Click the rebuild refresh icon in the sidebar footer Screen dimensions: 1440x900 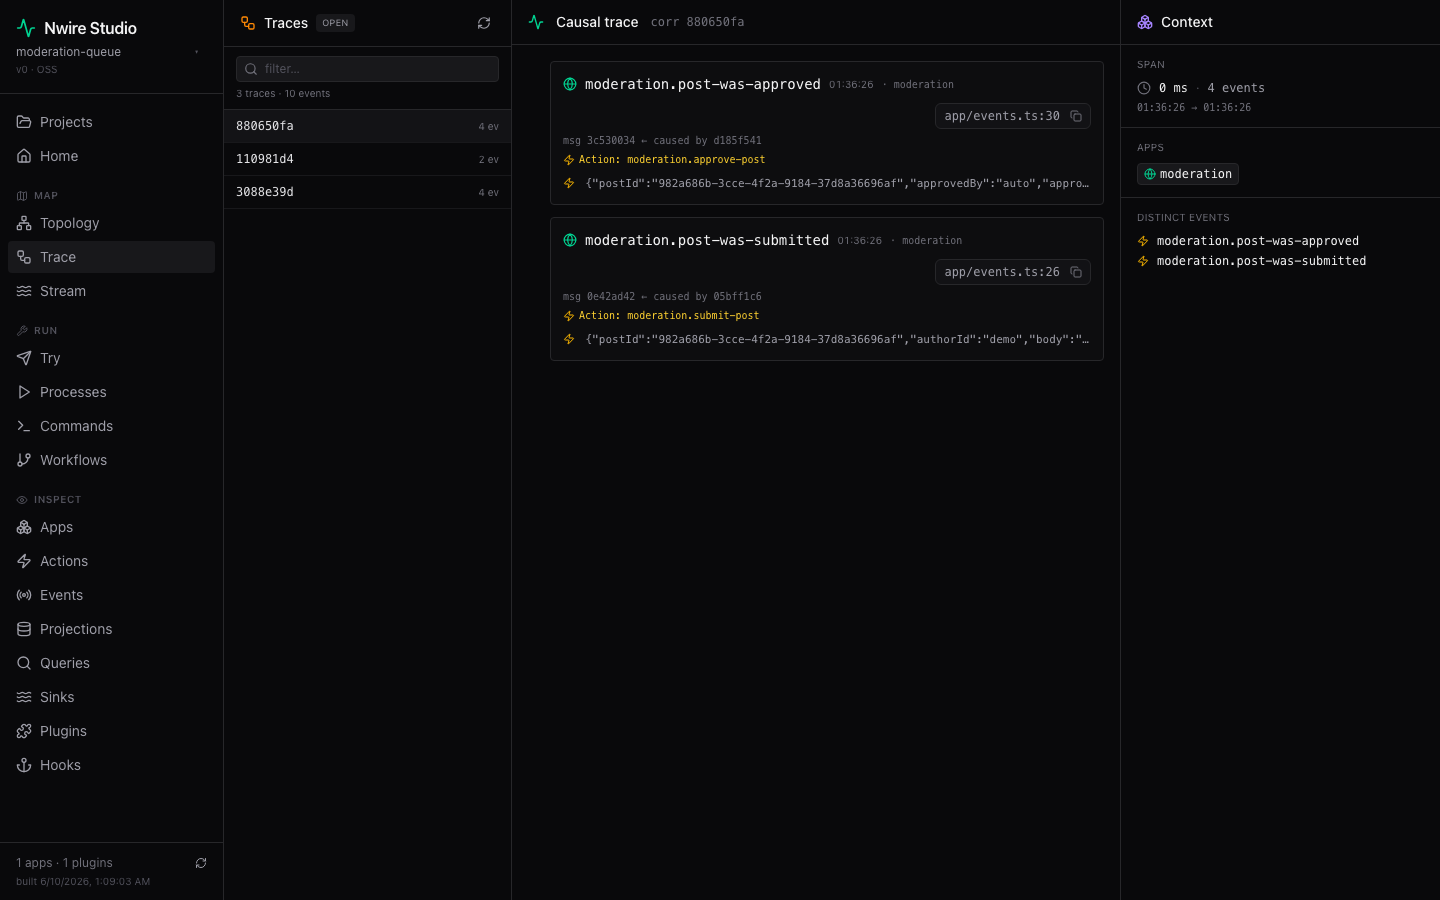(x=201, y=863)
